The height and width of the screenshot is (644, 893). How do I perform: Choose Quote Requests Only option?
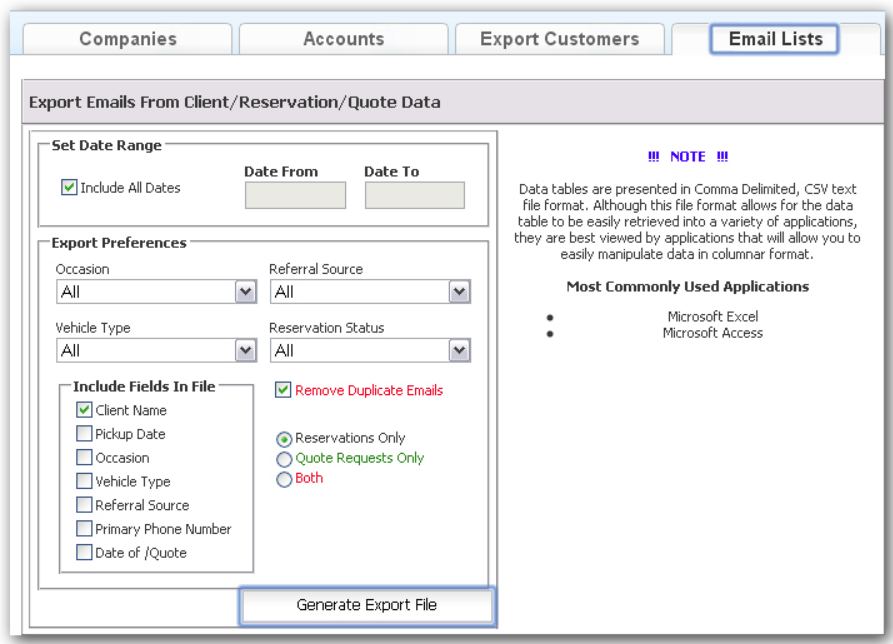click(284, 459)
